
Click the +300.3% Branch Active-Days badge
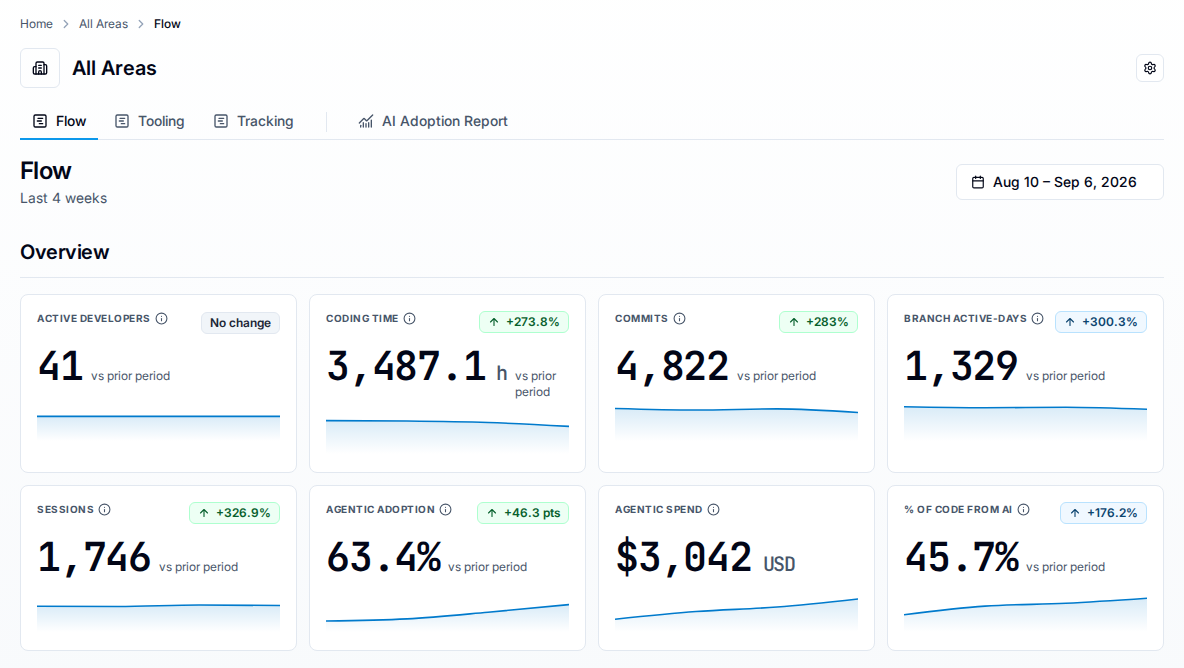1101,322
